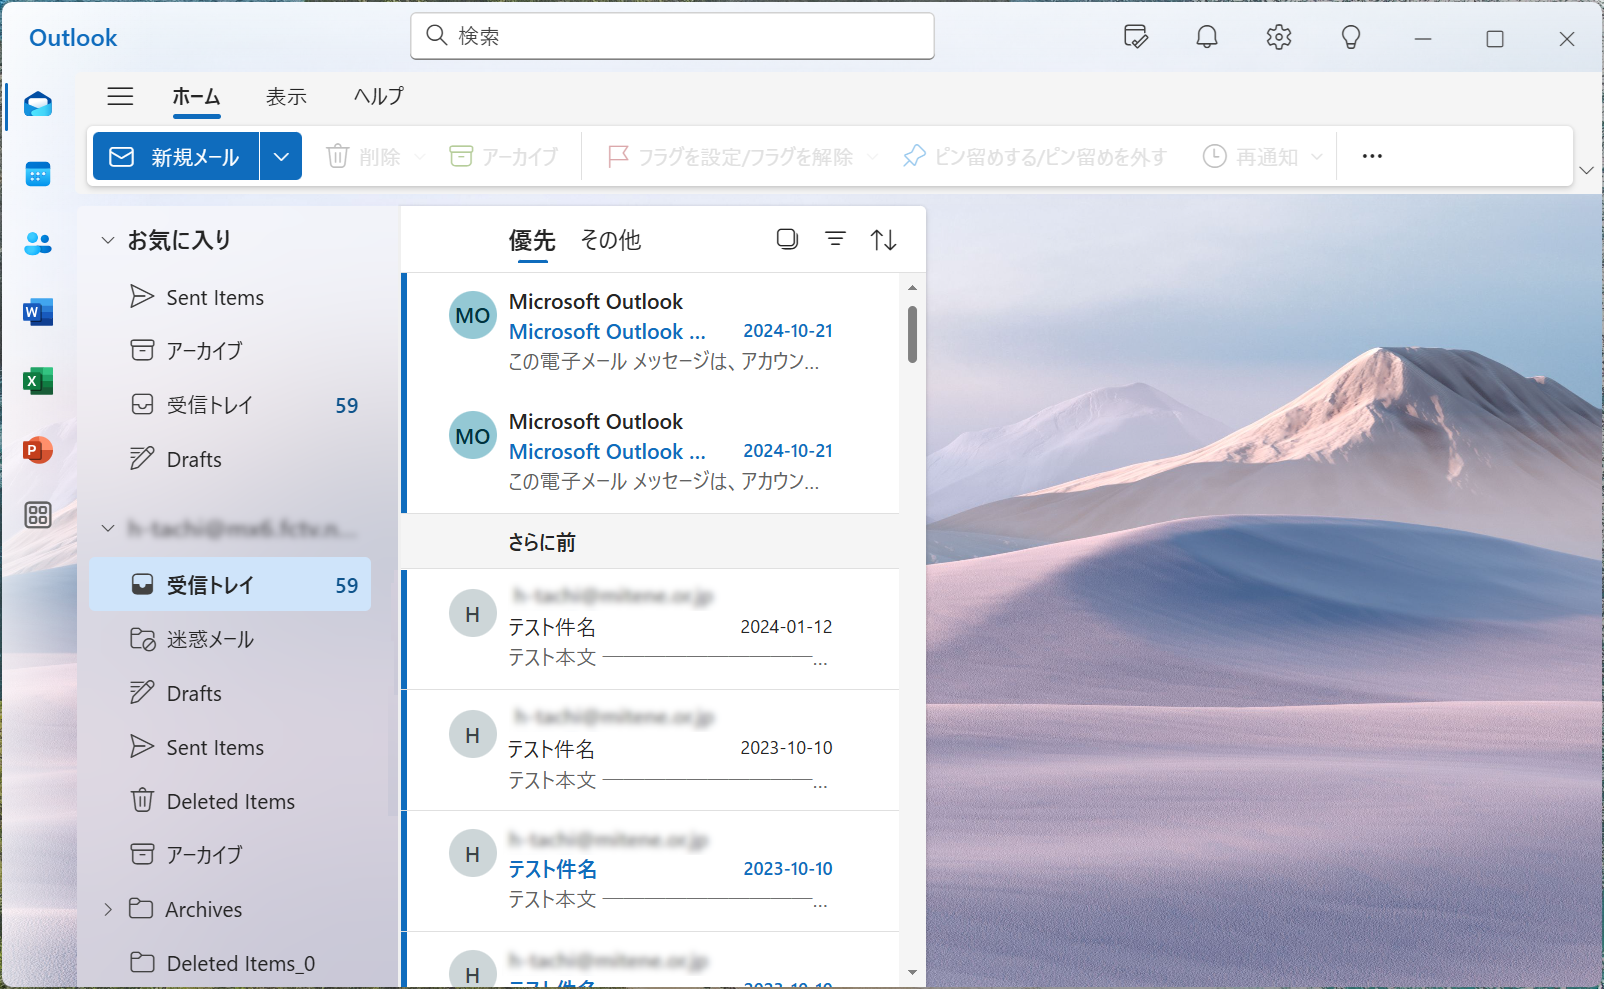This screenshot has height=989, width=1604.
Task: Open the People contacts icon
Action: [x=38, y=243]
